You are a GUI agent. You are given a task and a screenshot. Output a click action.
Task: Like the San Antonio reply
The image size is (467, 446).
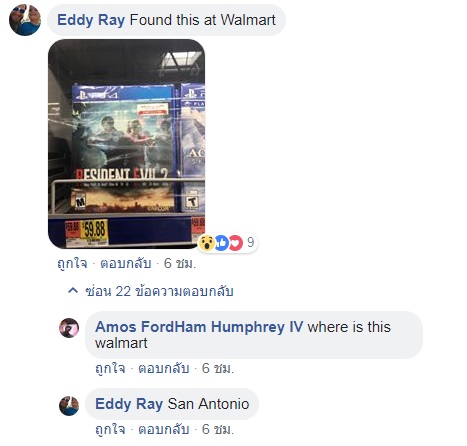110,429
